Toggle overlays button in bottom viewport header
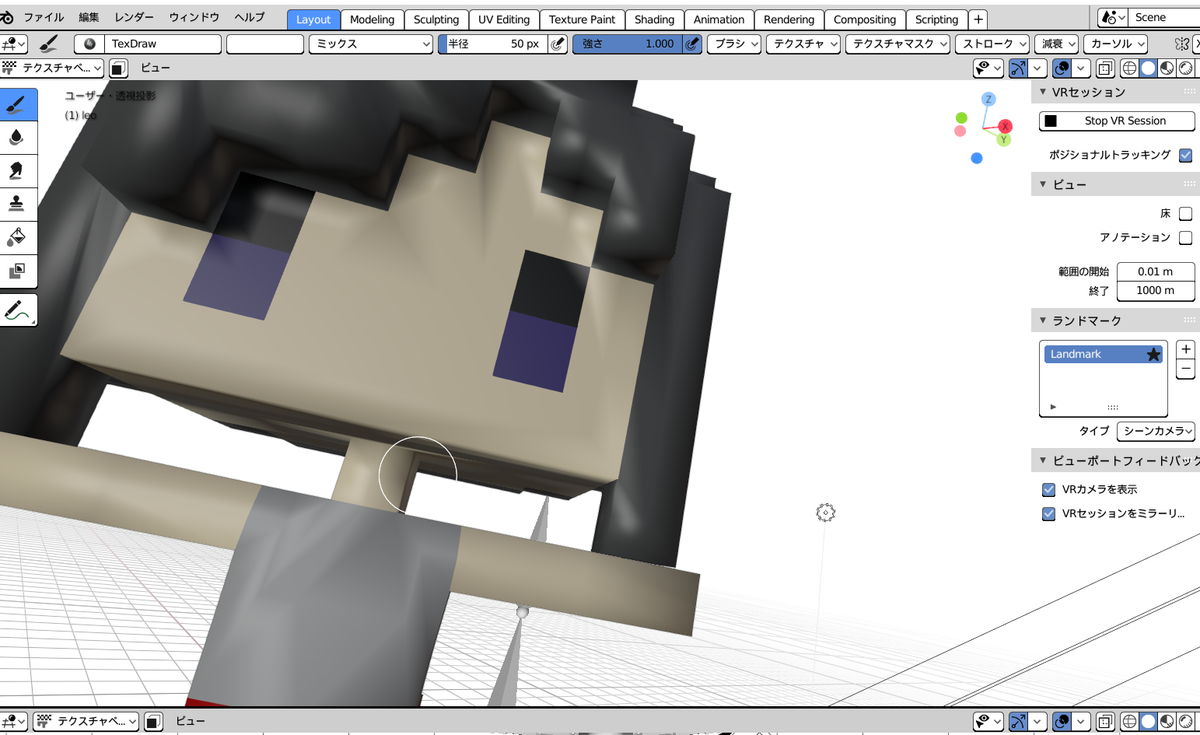 coord(1063,721)
